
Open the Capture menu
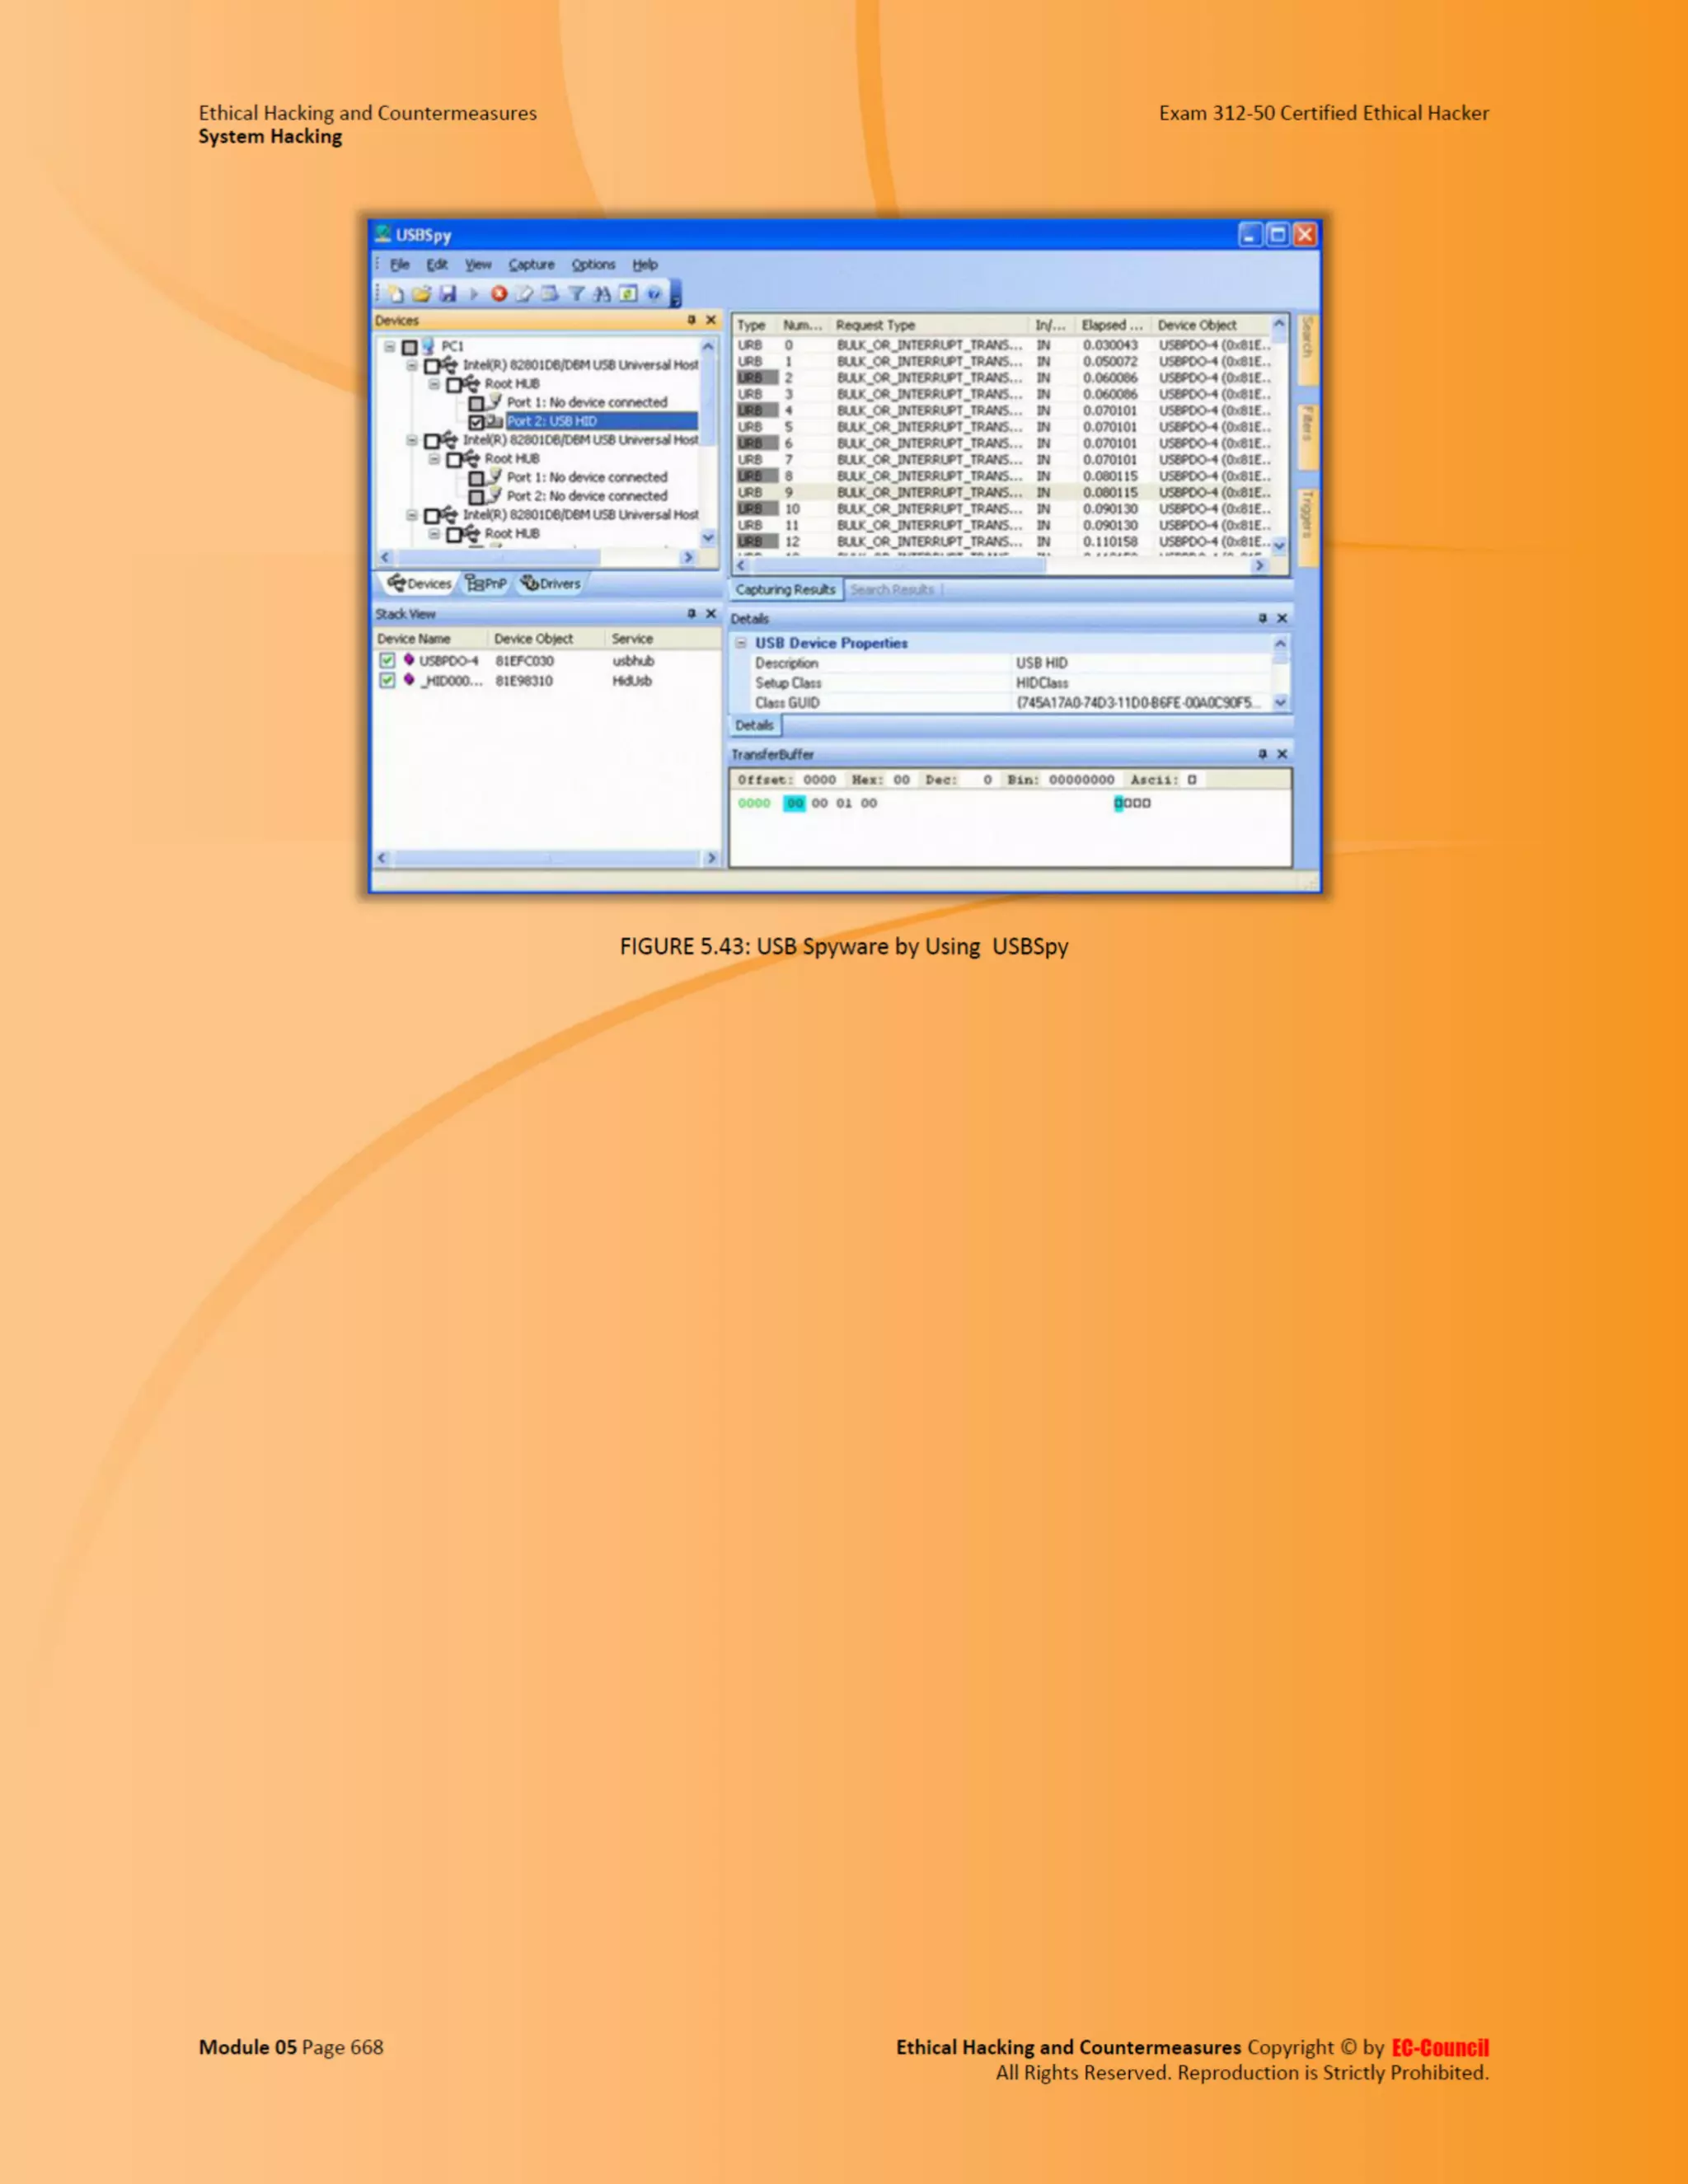pos(531,265)
